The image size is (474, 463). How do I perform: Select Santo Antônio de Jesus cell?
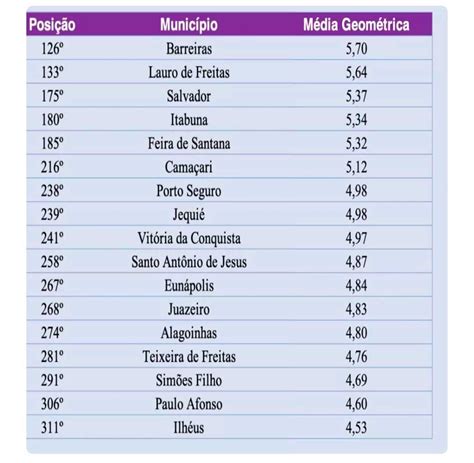click(x=189, y=262)
